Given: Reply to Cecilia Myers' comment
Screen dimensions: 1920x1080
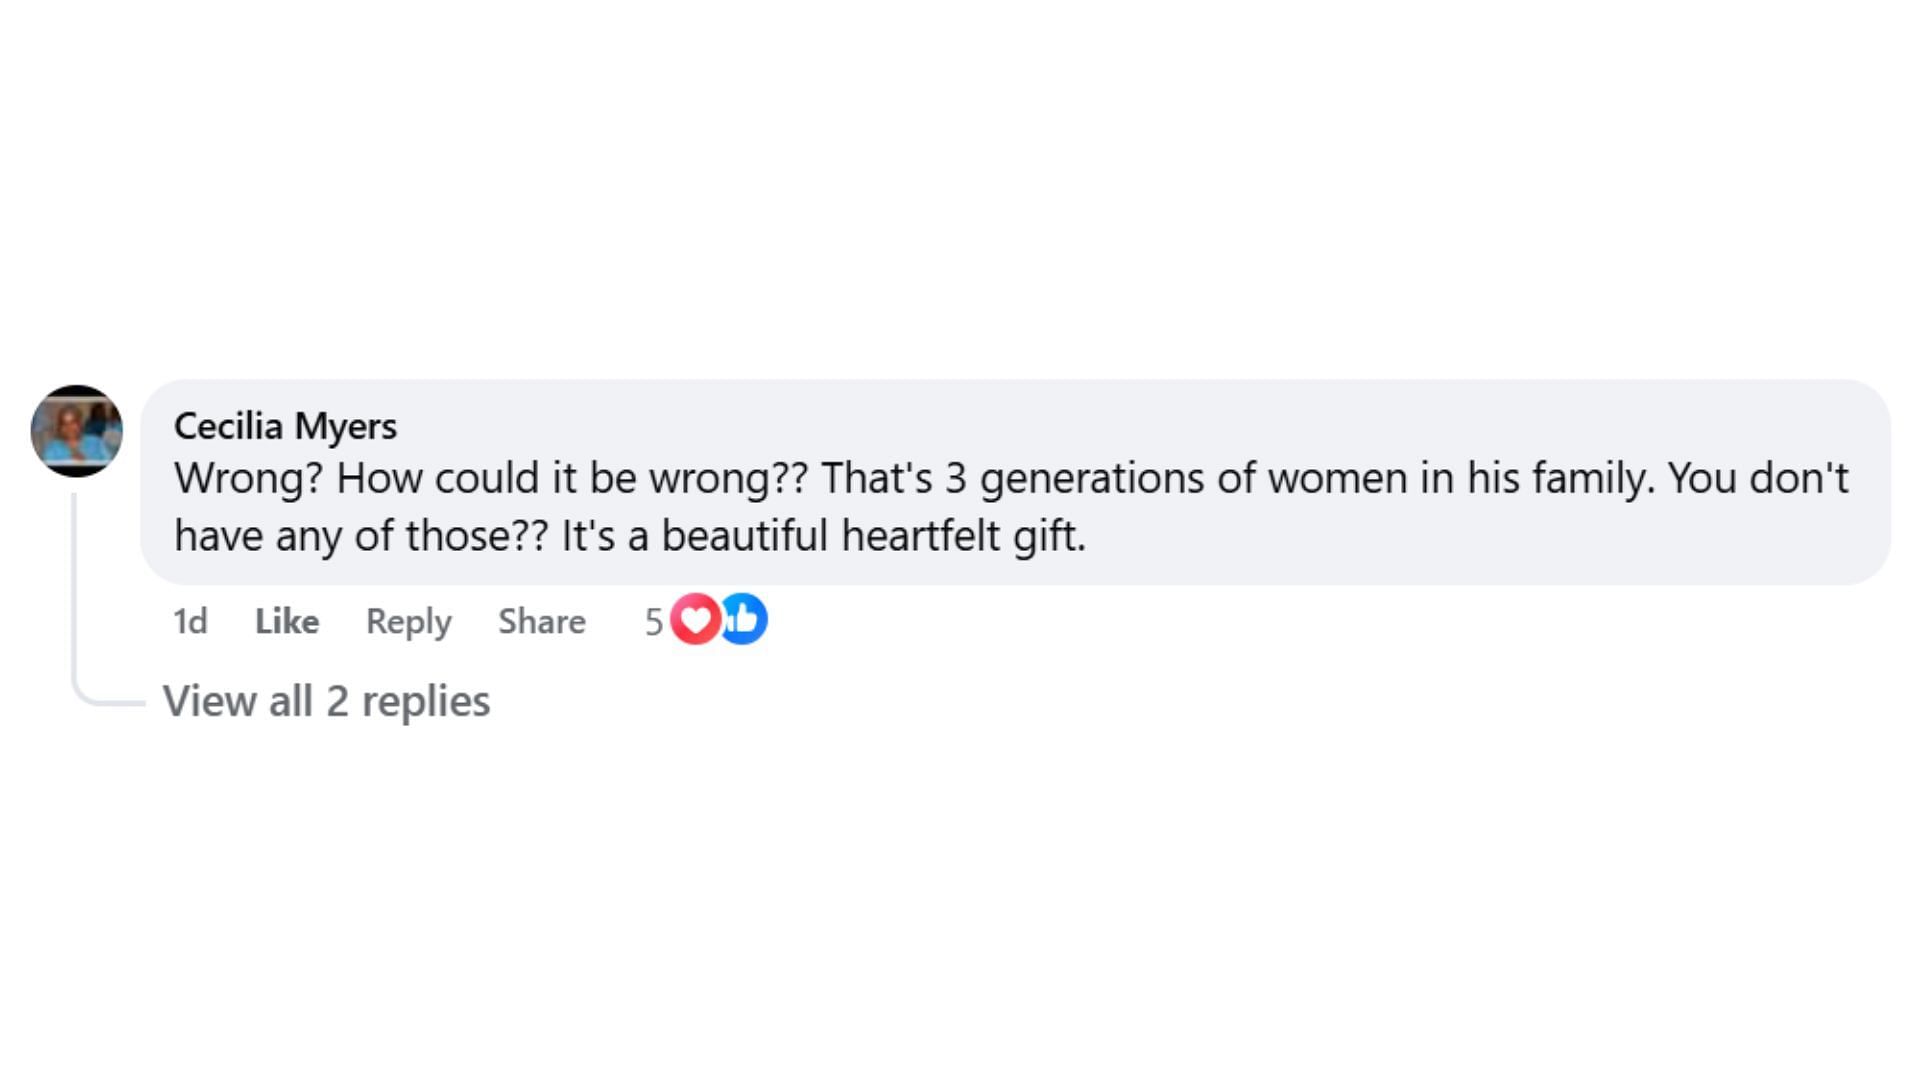Looking at the screenshot, I should [408, 621].
